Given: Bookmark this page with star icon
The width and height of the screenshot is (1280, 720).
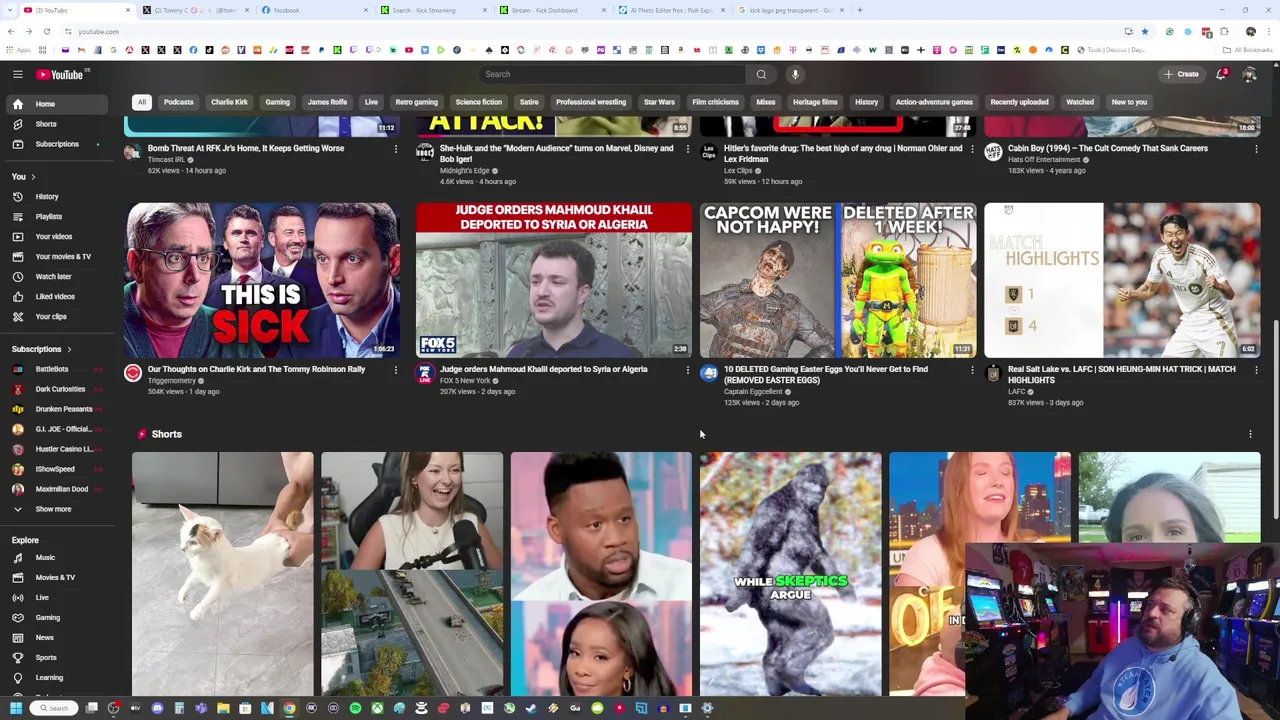Looking at the screenshot, I should coord(1145,32).
